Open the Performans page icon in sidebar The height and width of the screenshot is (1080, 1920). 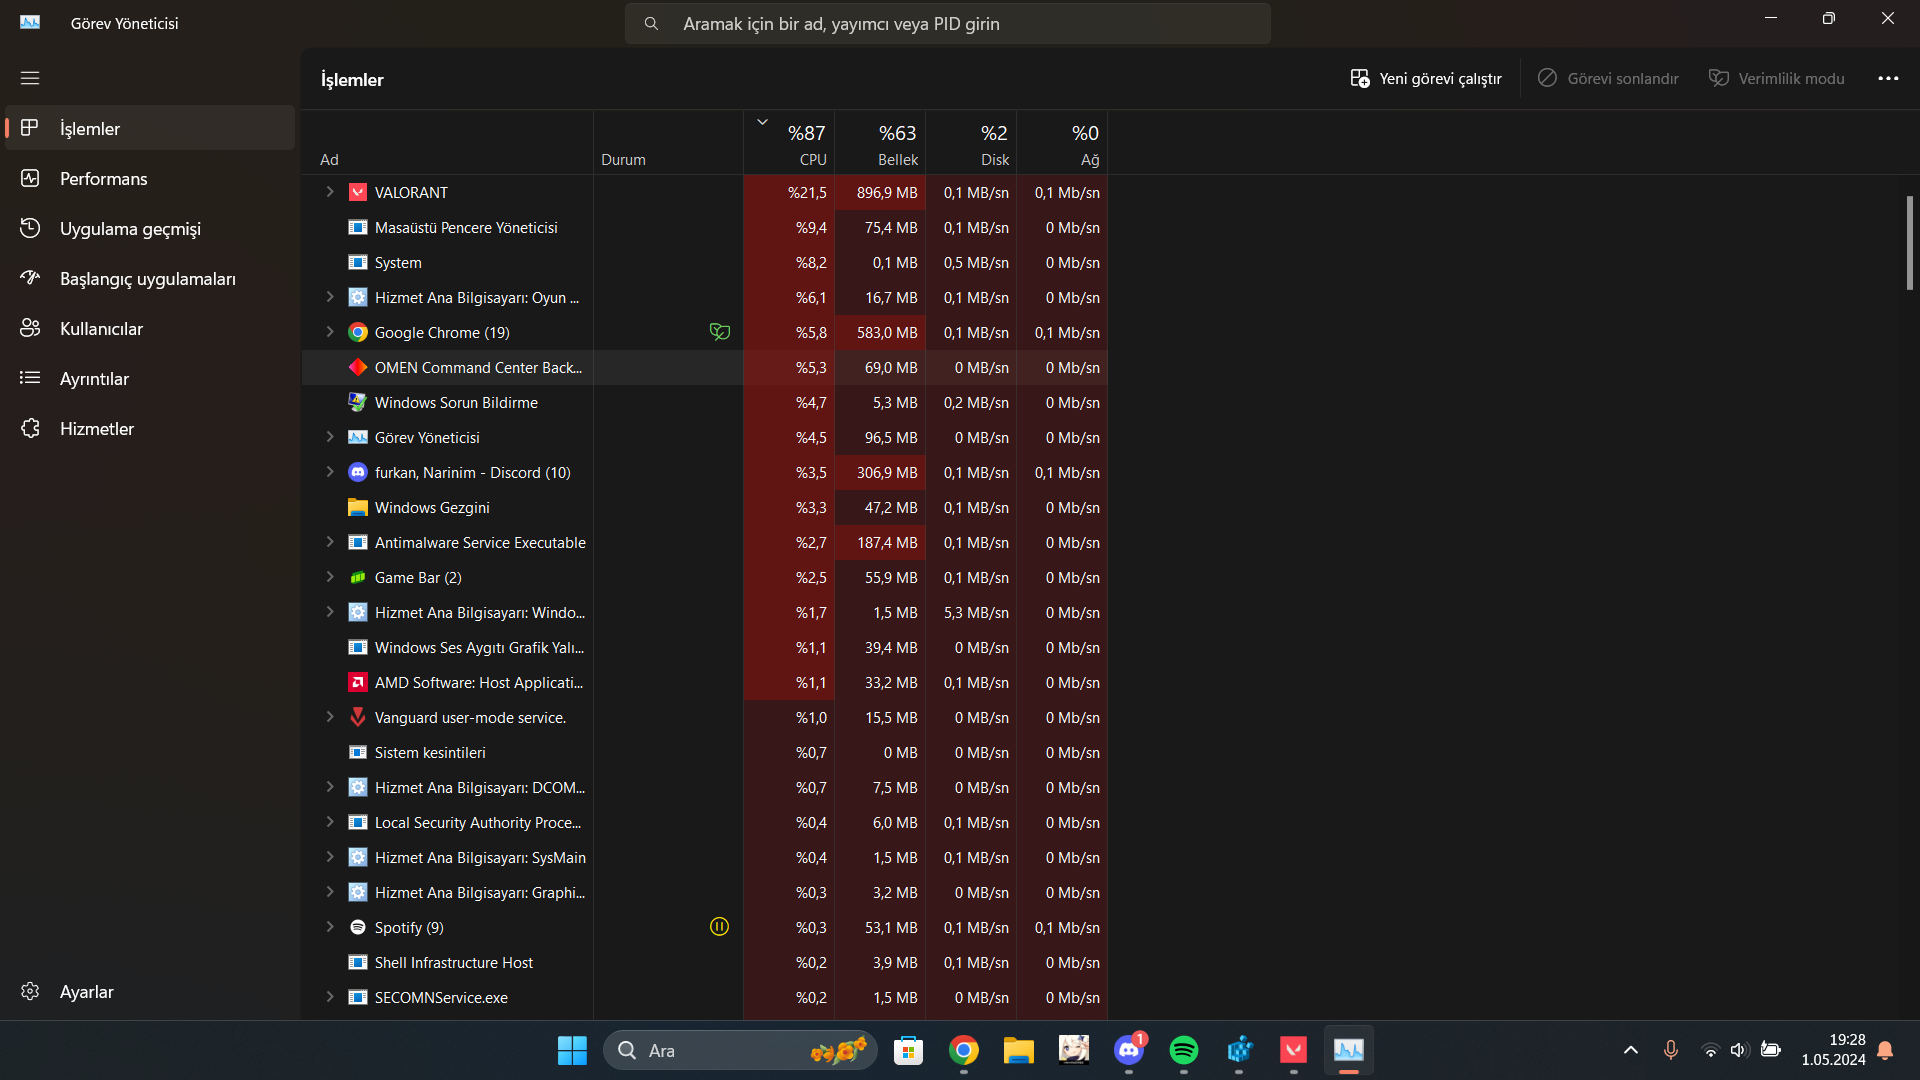pyautogui.click(x=30, y=178)
